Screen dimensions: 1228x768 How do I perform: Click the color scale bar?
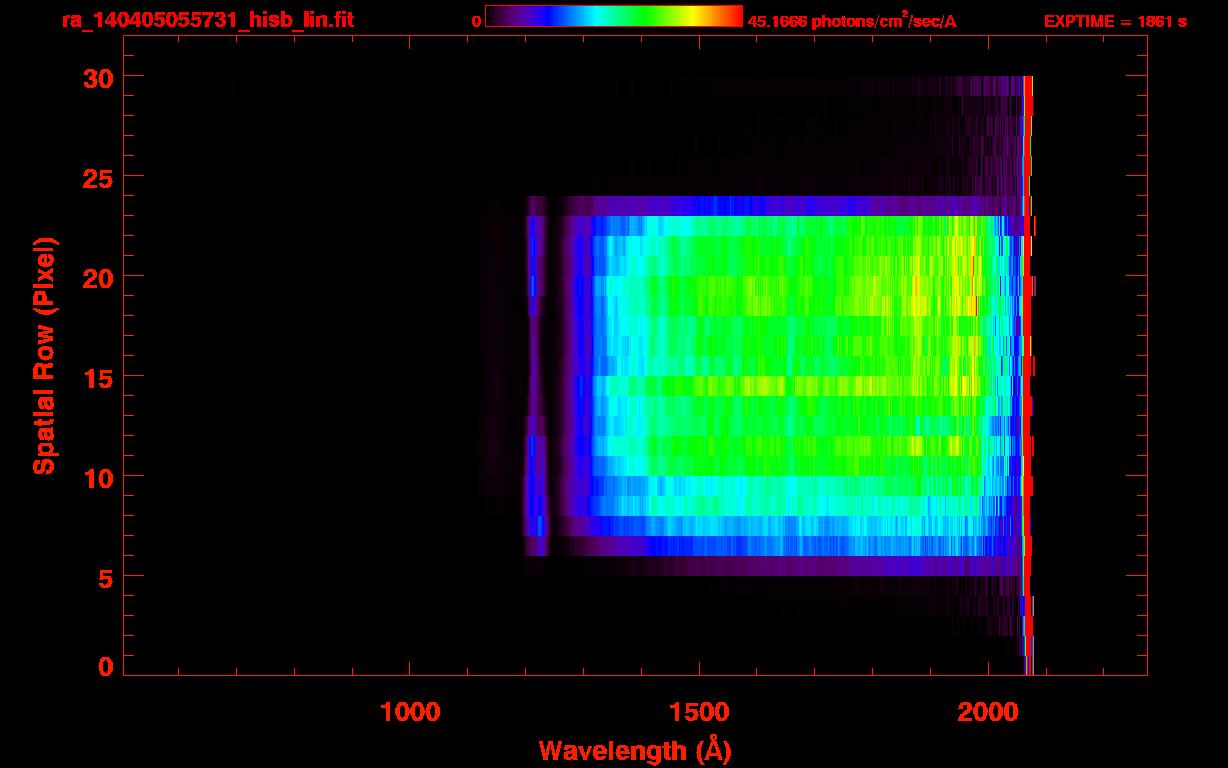pyautogui.click(x=614, y=17)
